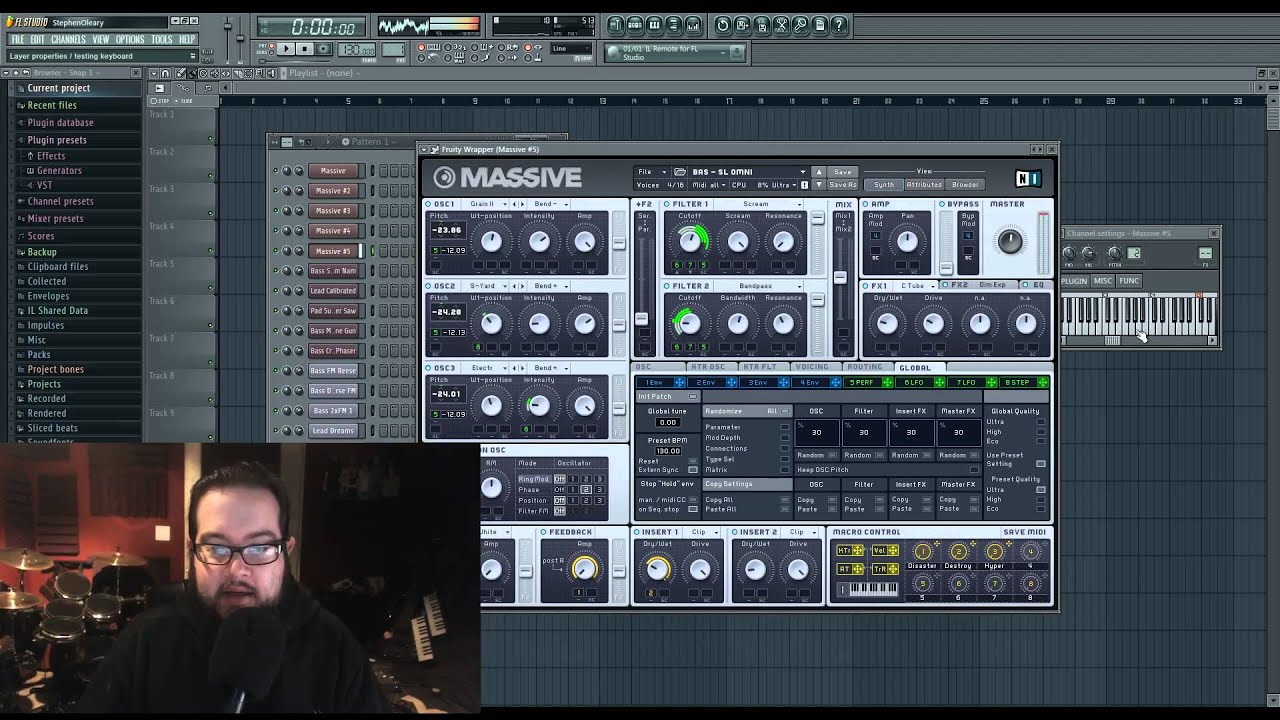
Task: Click Macro knob 2 labeled Destroy
Action: (958, 552)
